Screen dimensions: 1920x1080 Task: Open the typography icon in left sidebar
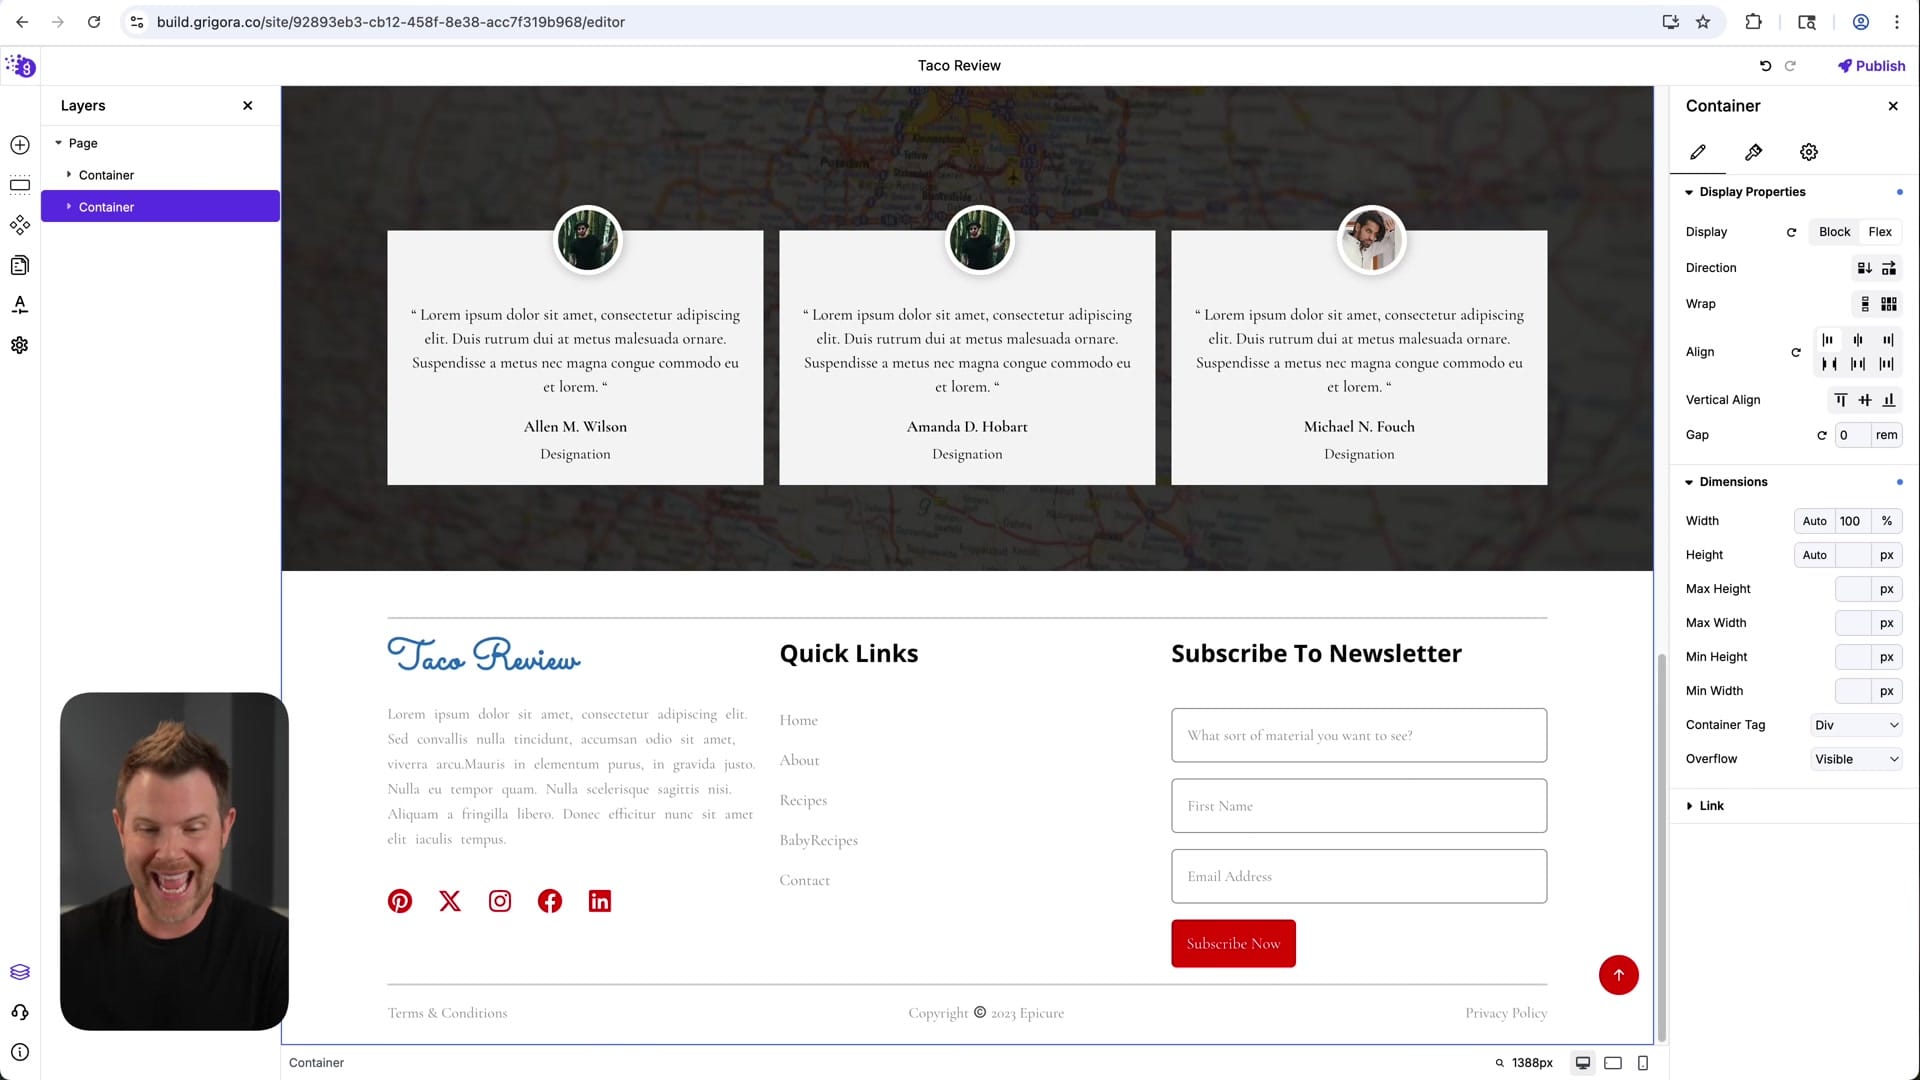click(x=20, y=305)
